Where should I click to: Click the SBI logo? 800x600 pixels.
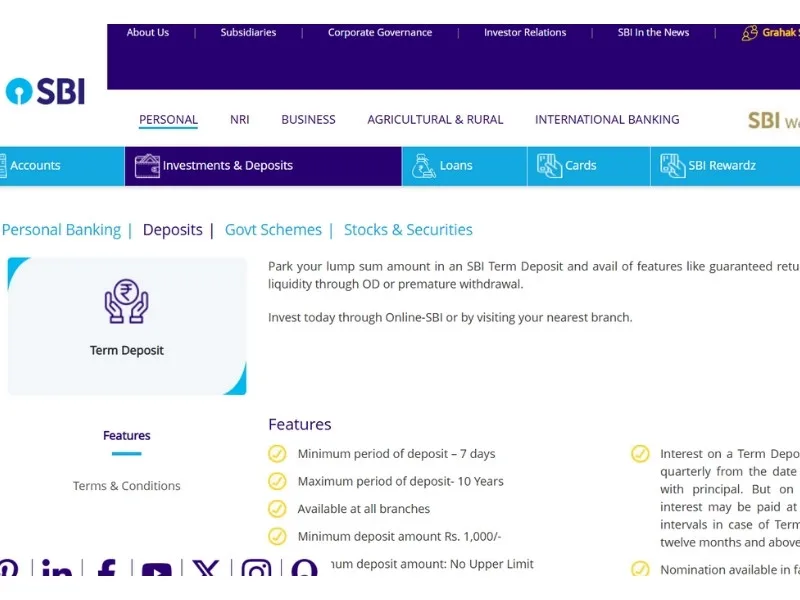(x=45, y=91)
